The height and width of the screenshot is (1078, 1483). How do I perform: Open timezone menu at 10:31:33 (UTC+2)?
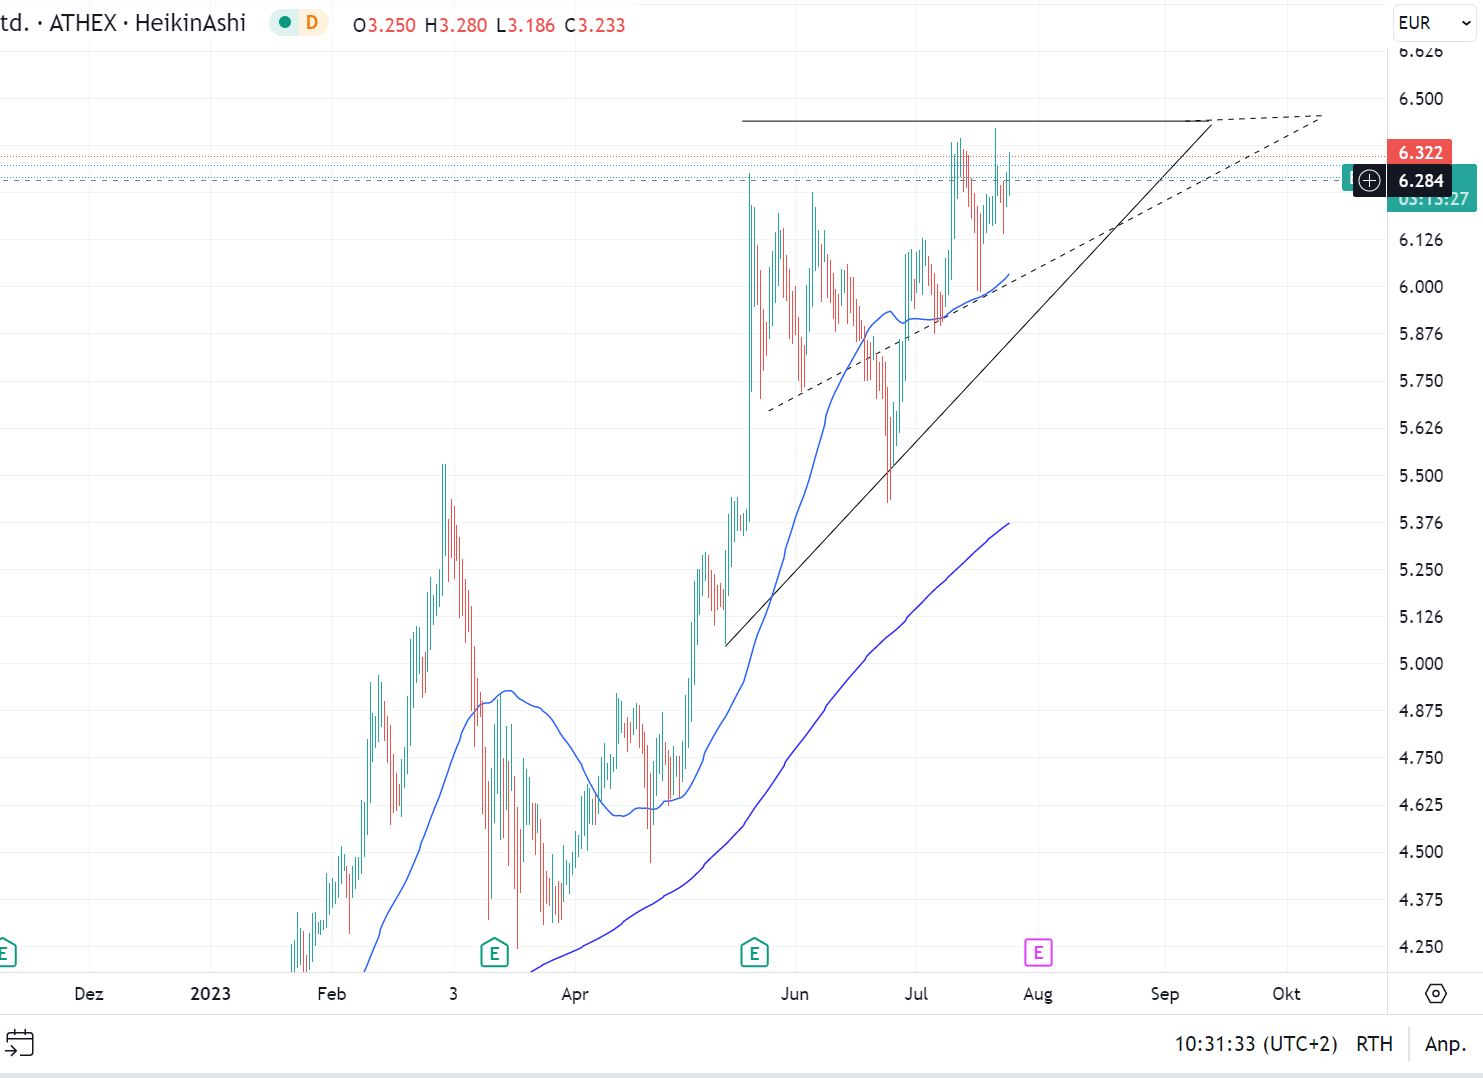coord(1255,1044)
